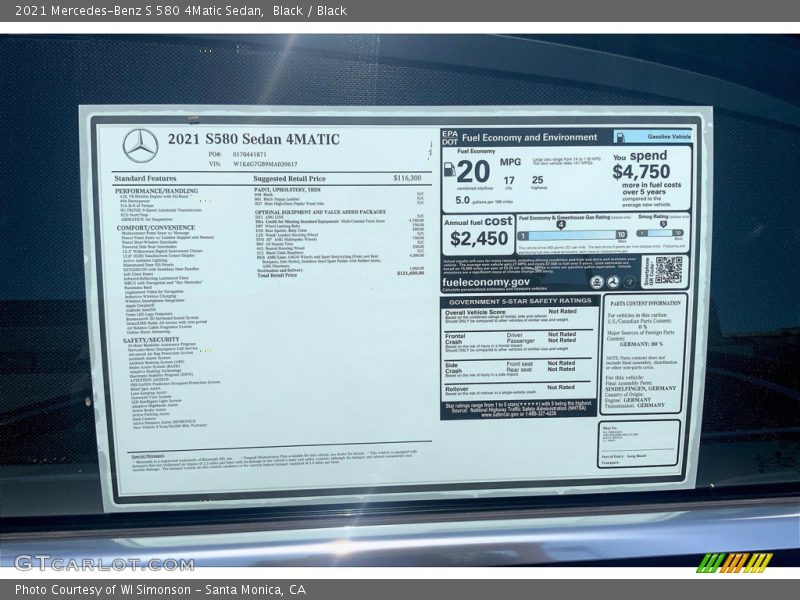Click the greenhouse gas rating scale bar
This screenshot has width=800, height=600.
coord(572,235)
